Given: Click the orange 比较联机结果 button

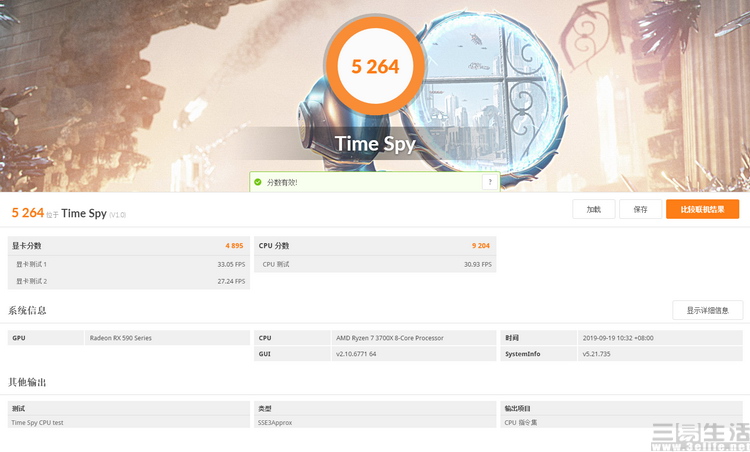Looking at the screenshot, I should pyautogui.click(x=702, y=209).
